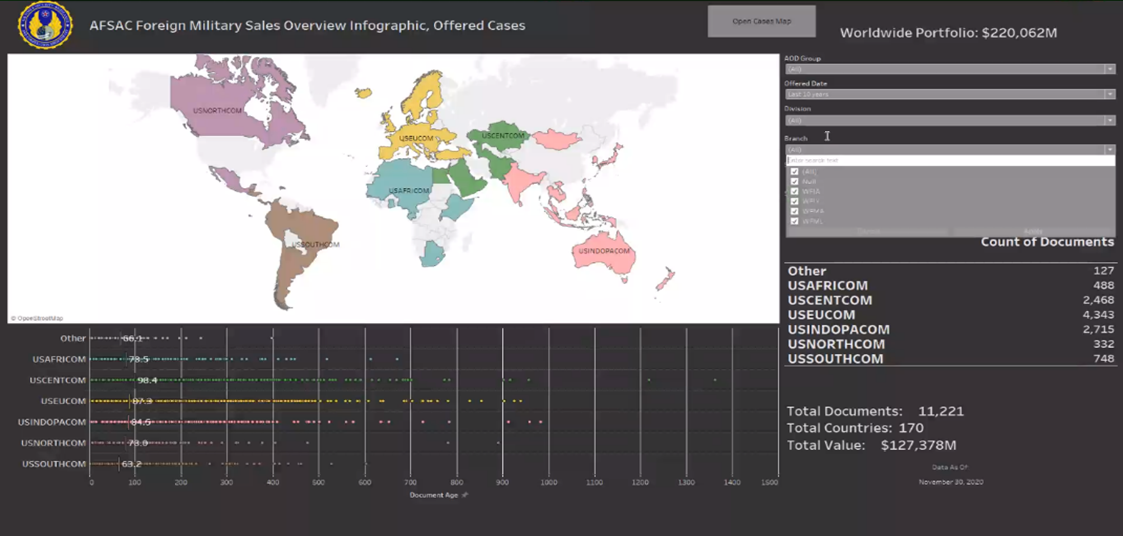Toggle the Null checkbox in Branch filter
Viewport: 1123px width, 536px height.
coord(795,181)
